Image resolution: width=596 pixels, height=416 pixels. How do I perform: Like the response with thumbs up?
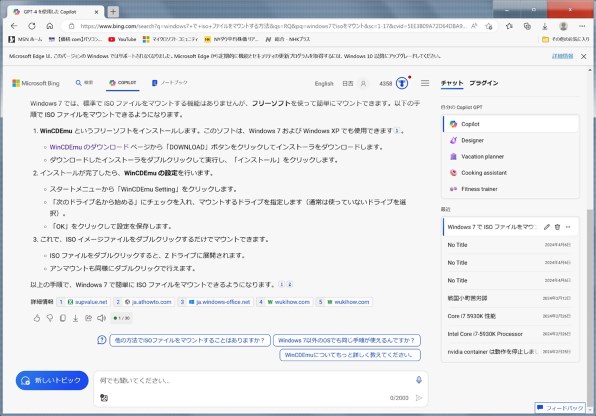click(37, 318)
